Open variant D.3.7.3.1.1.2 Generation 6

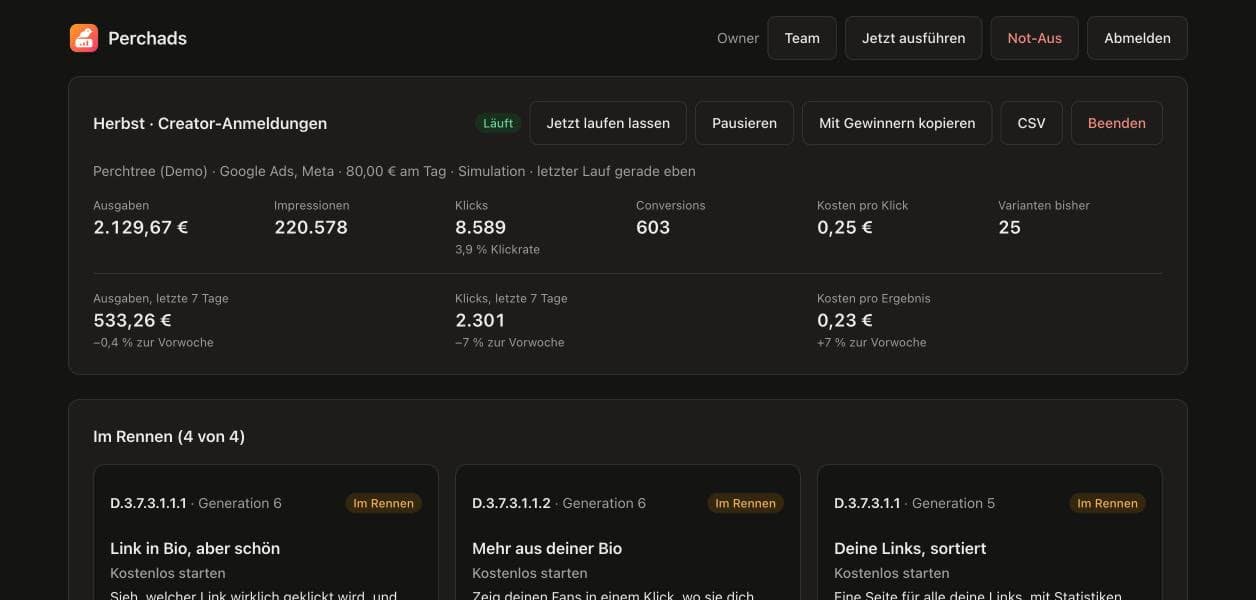[559, 503]
